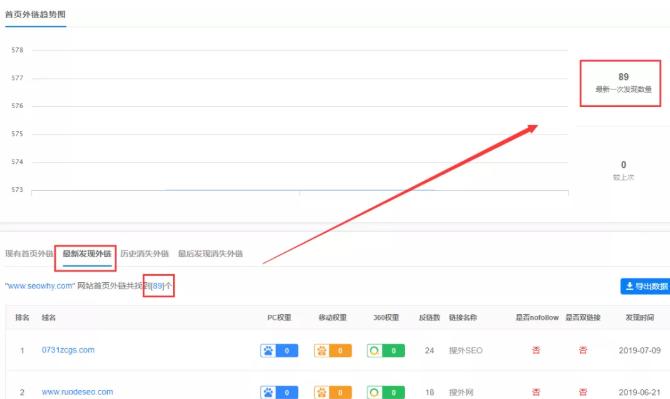Click backlink count 24 in first row
The image size is (670, 399).
coord(429,350)
